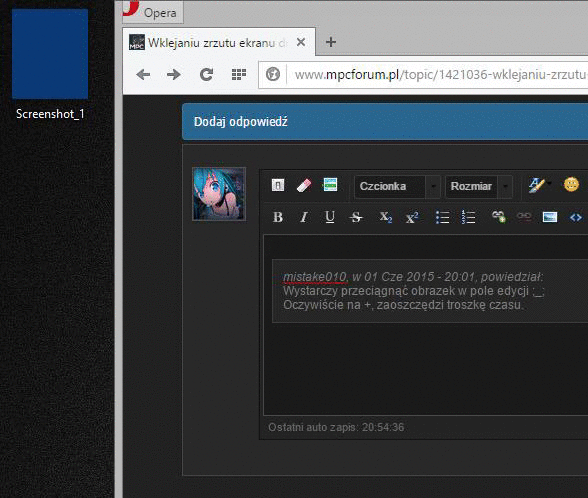Image resolution: width=588 pixels, height=498 pixels.
Task: Toggle the BBCode source mode icon
Action: click(x=278, y=185)
